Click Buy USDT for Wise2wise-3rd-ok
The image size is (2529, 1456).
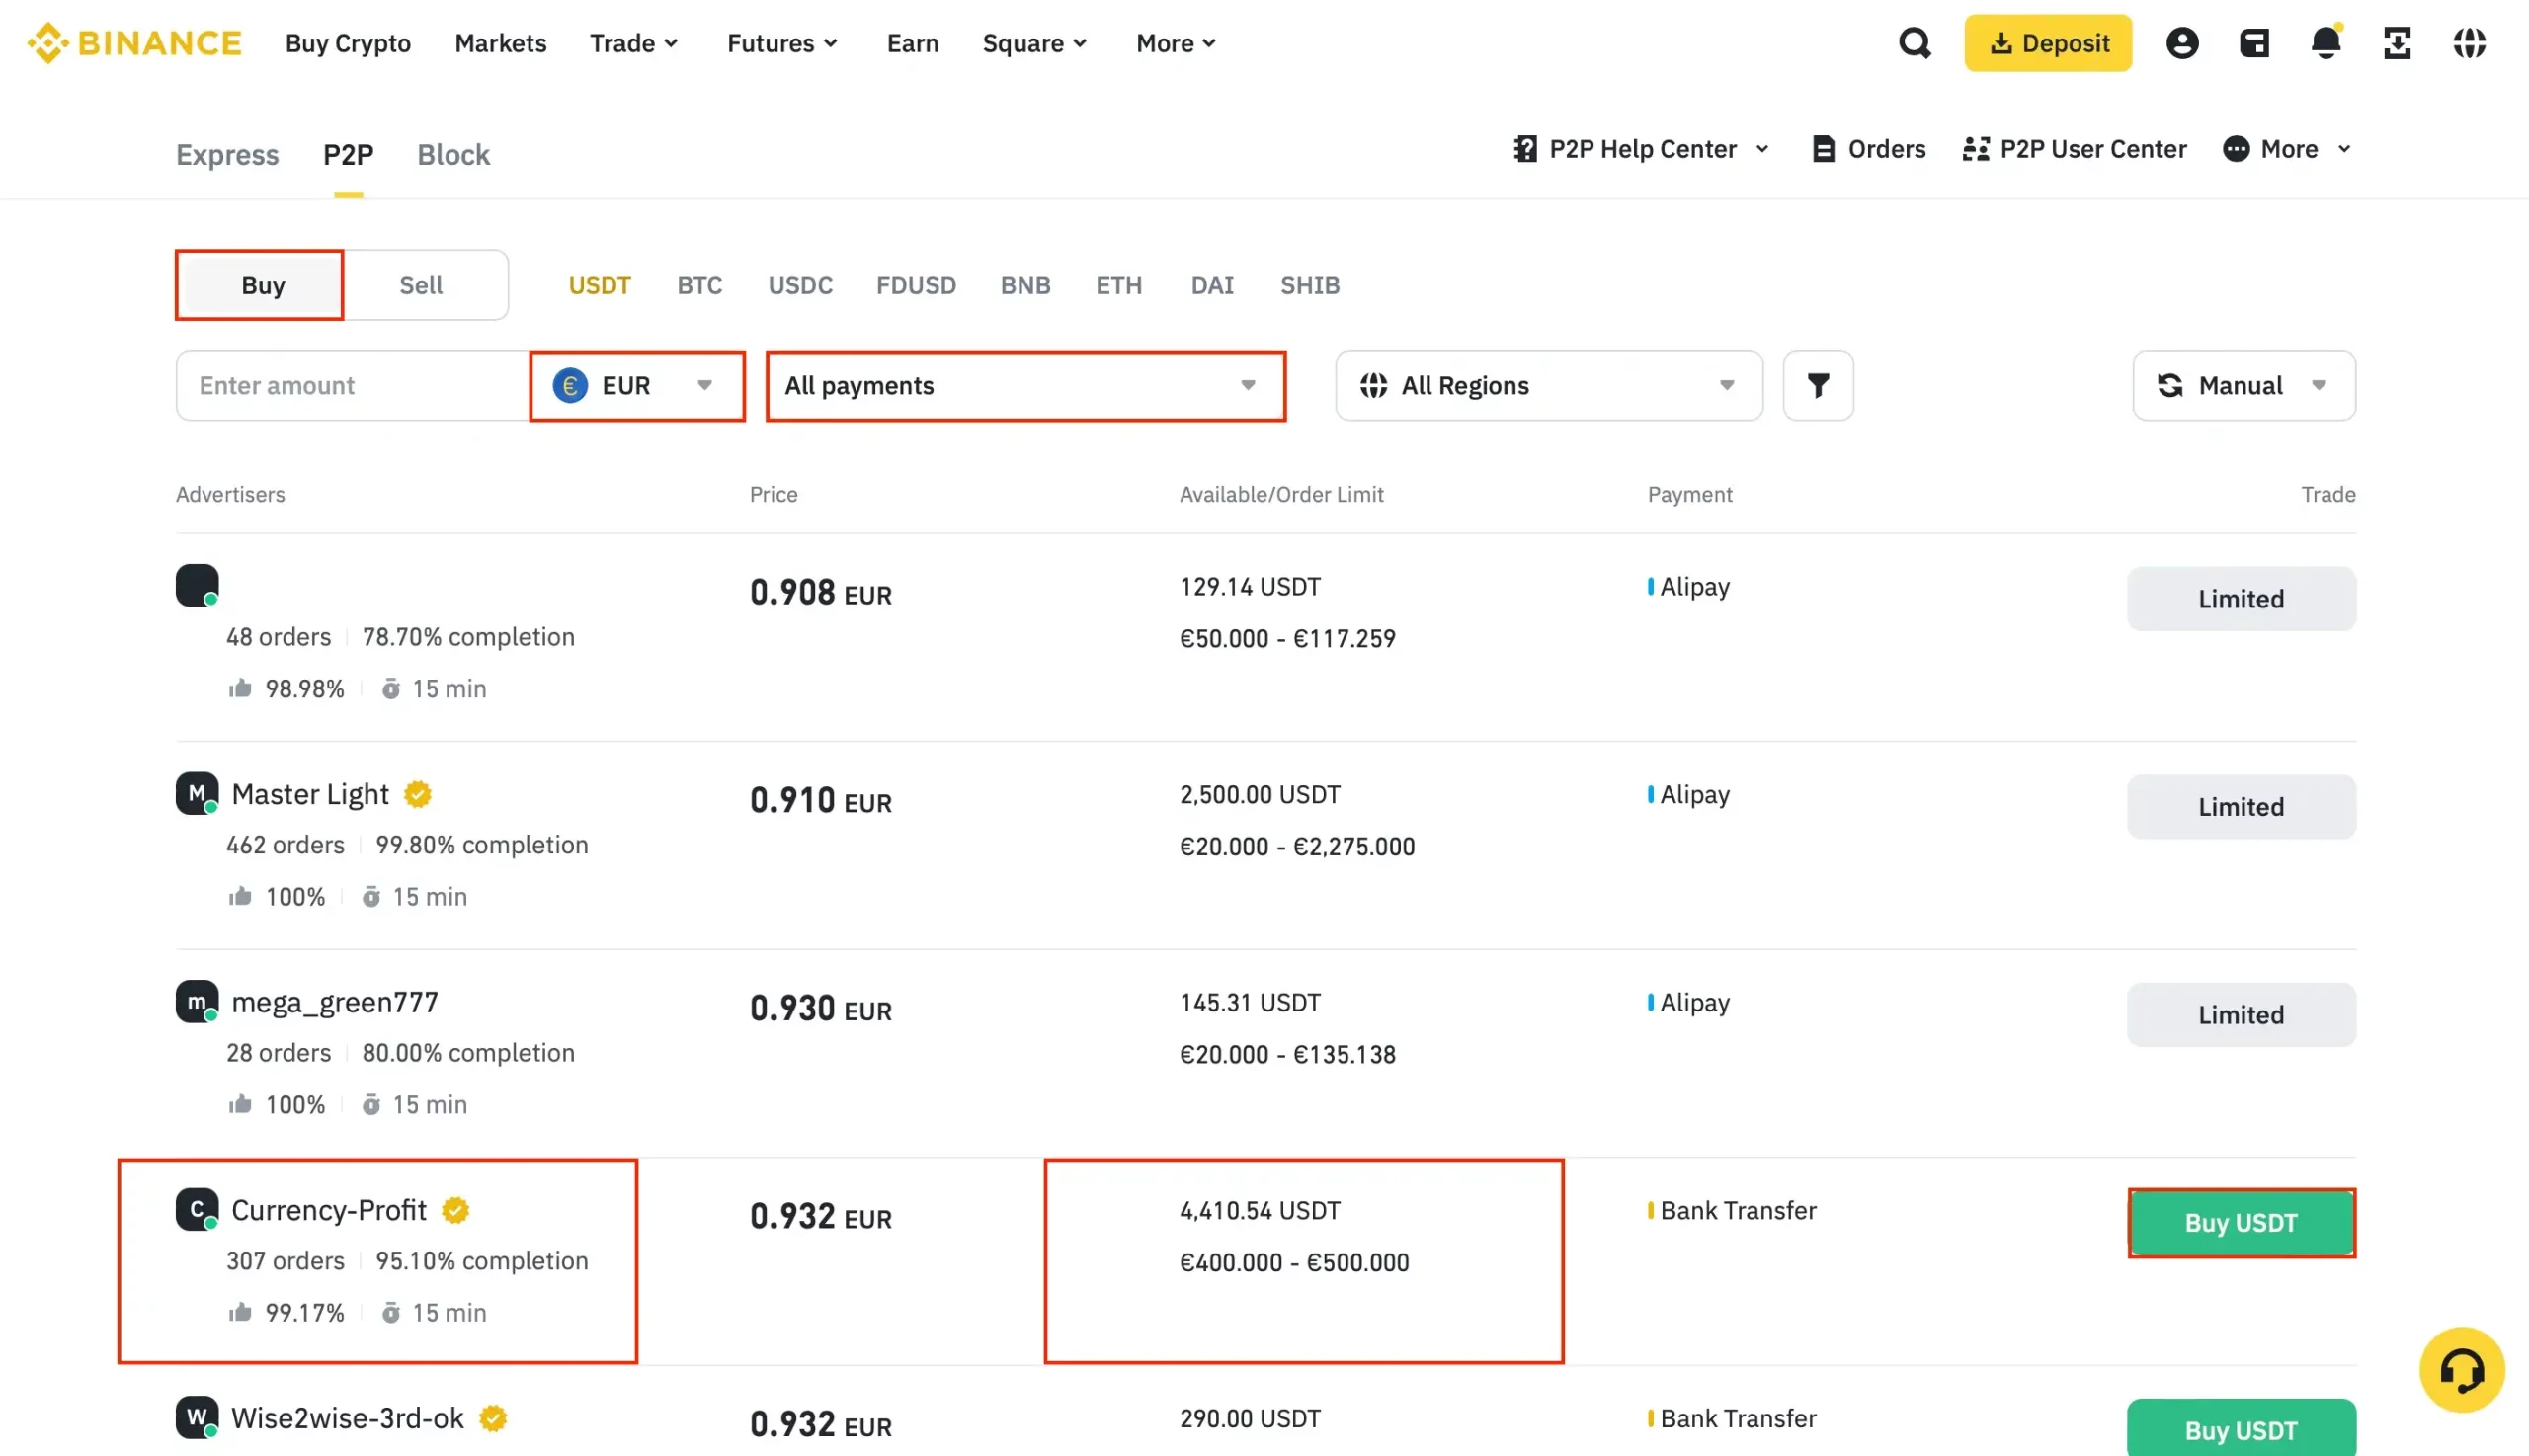click(2240, 1429)
